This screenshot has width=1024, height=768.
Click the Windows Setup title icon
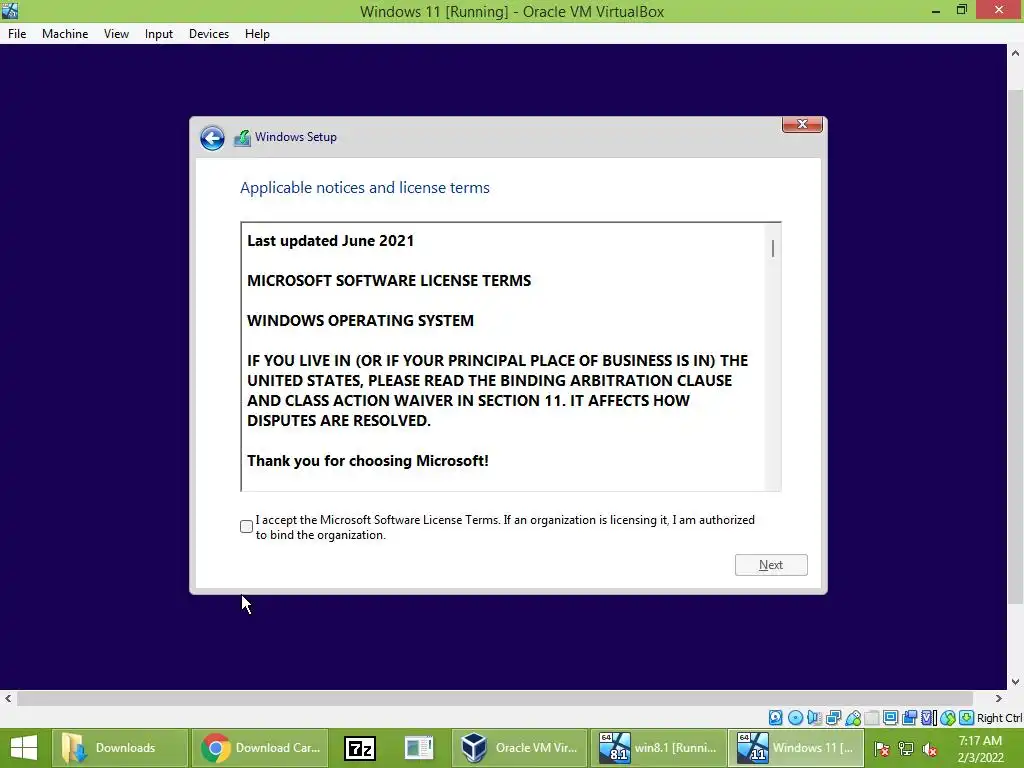(242, 138)
